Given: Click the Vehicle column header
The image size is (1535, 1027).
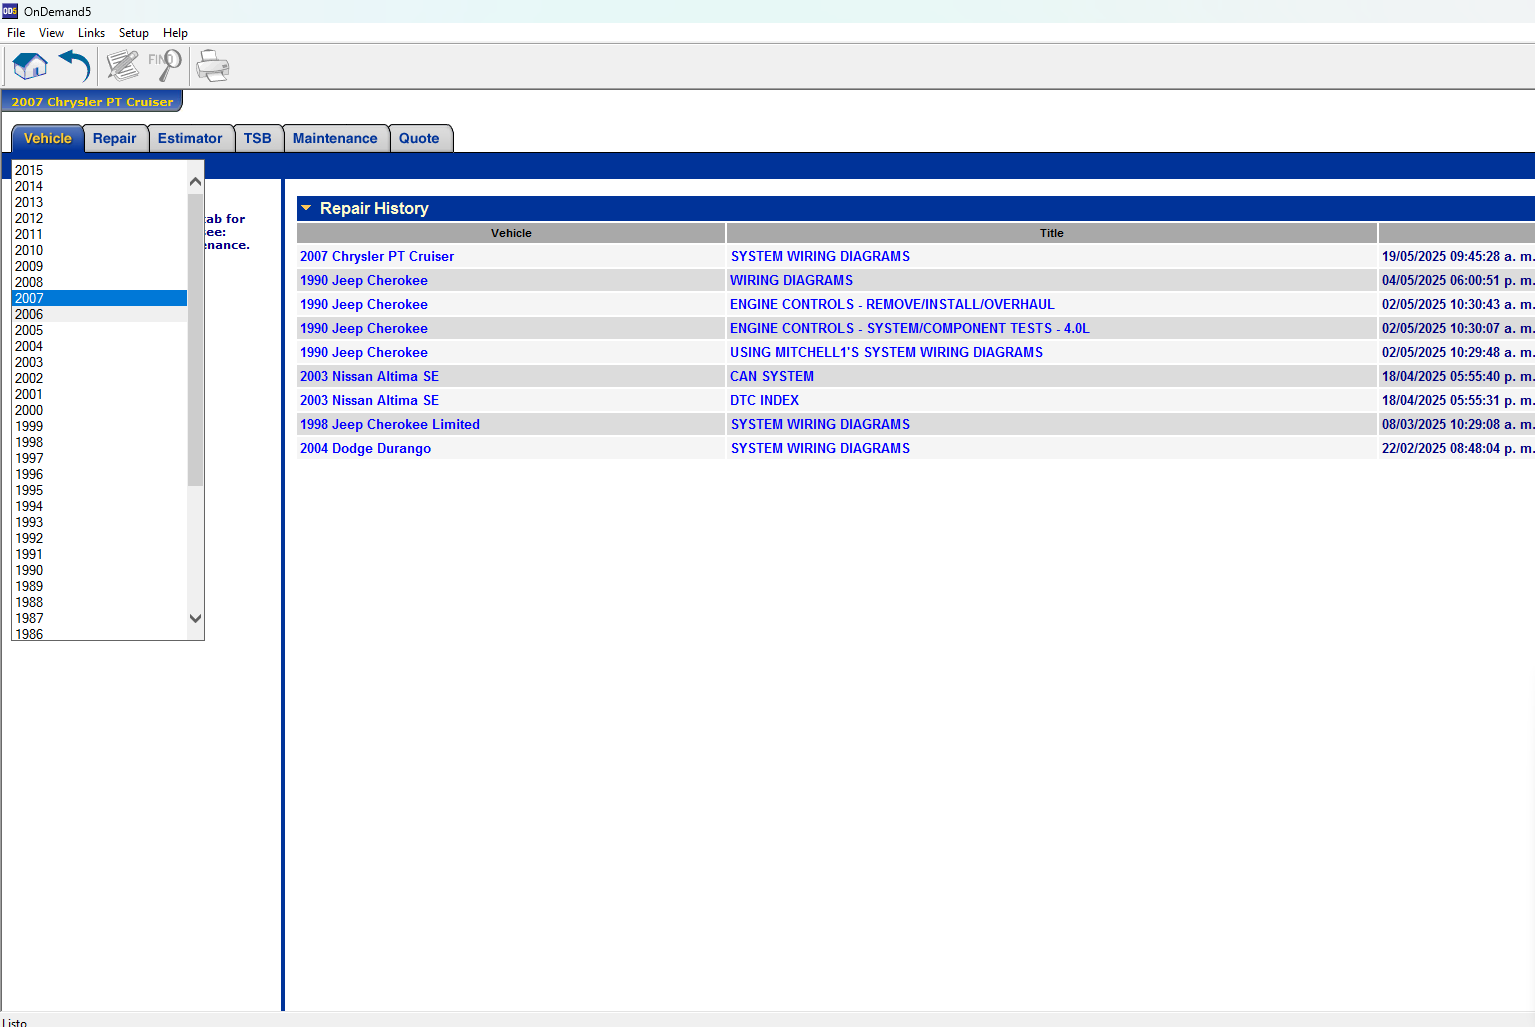Looking at the screenshot, I should [511, 233].
